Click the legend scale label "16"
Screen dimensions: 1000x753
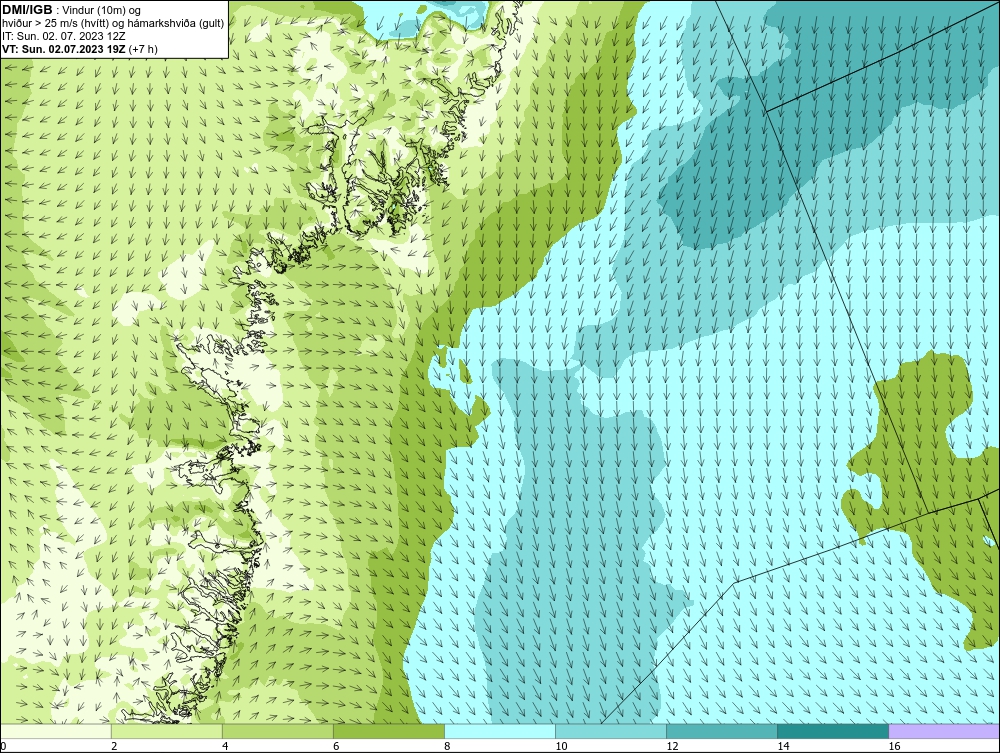(x=894, y=746)
